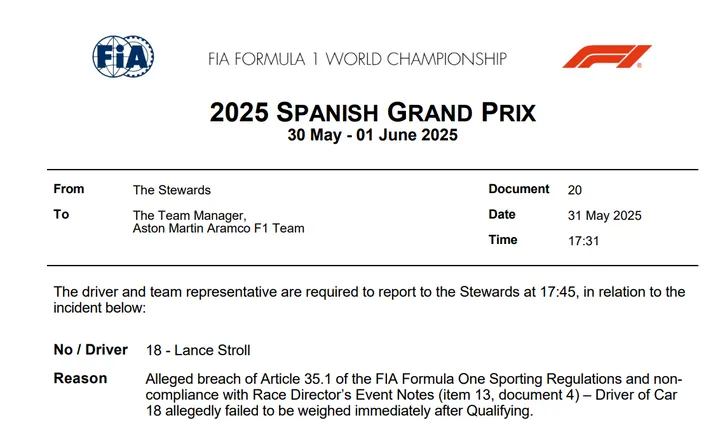Click the Time label

pyautogui.click(x=503, y=240)
